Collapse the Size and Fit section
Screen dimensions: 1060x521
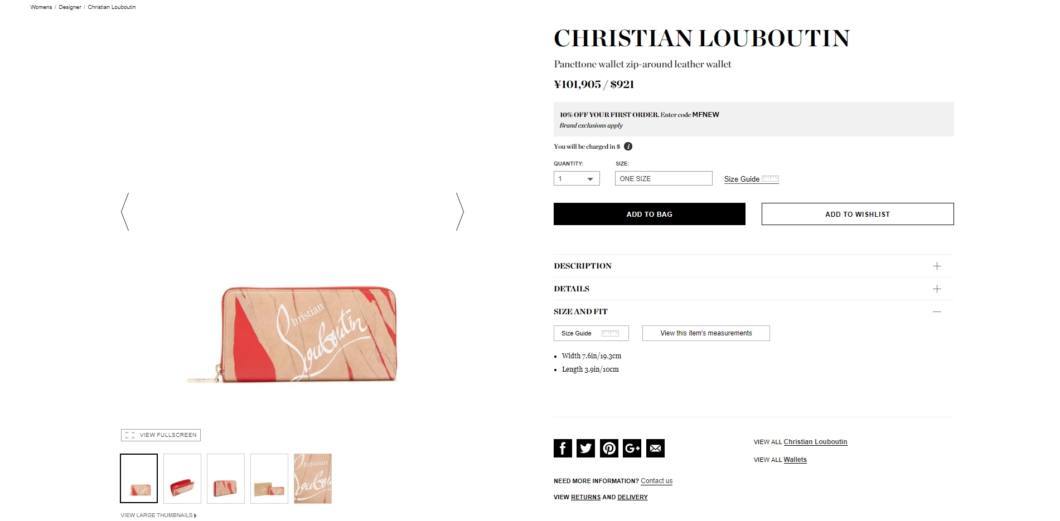tap(753, 312)
